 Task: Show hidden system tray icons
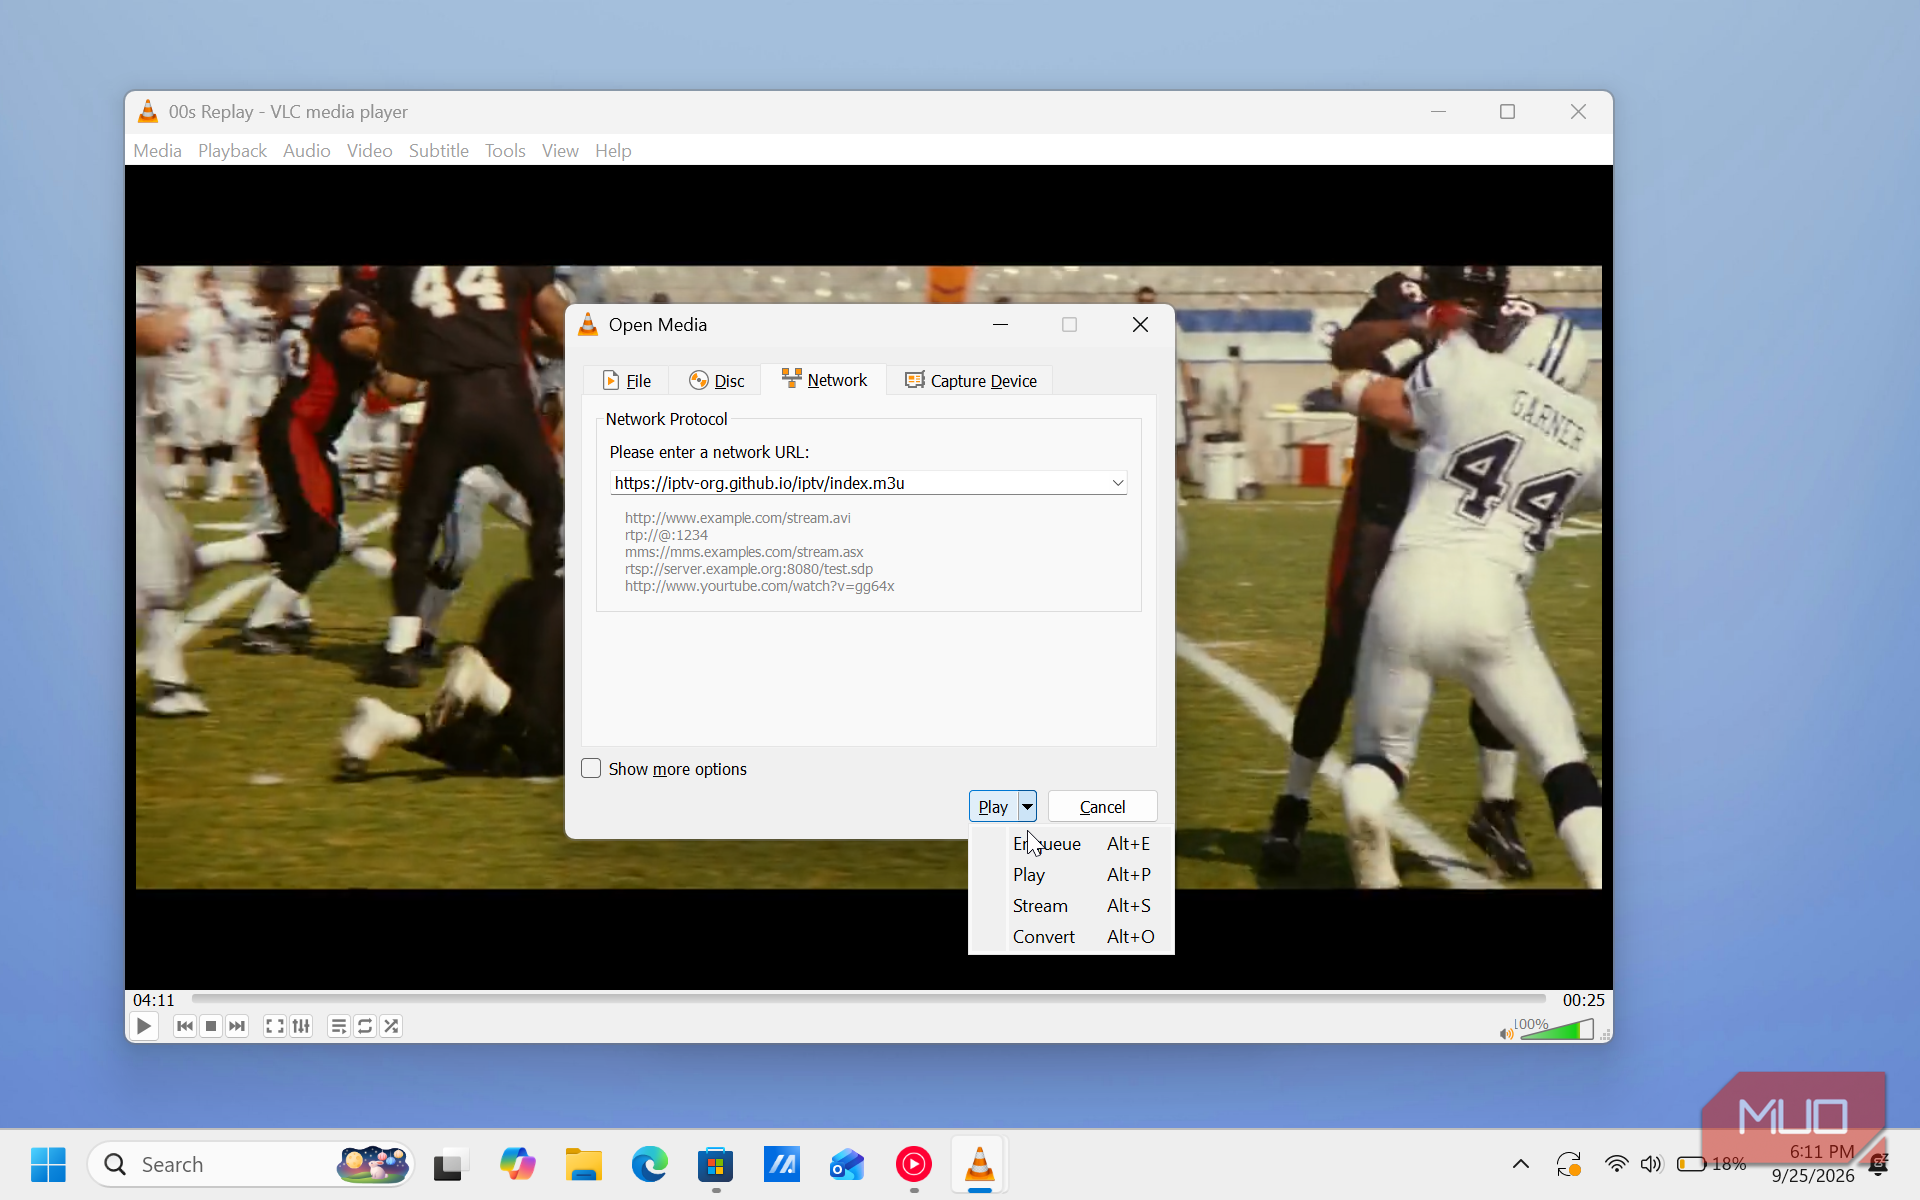[1520, 1164]
